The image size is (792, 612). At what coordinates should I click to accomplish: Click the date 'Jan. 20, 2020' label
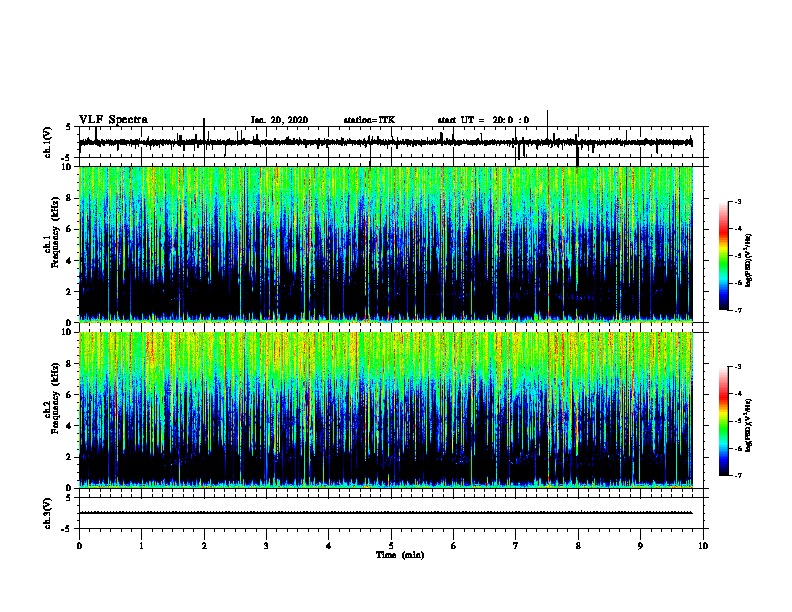pos(279,120)
